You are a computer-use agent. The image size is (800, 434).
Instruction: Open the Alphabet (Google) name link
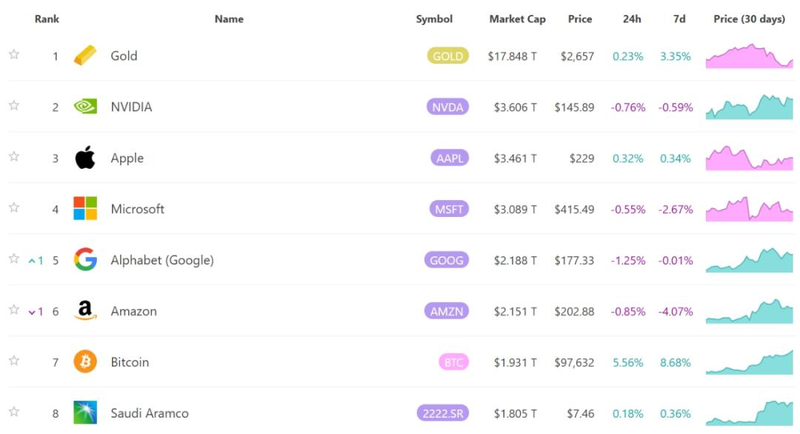(162, 260)
